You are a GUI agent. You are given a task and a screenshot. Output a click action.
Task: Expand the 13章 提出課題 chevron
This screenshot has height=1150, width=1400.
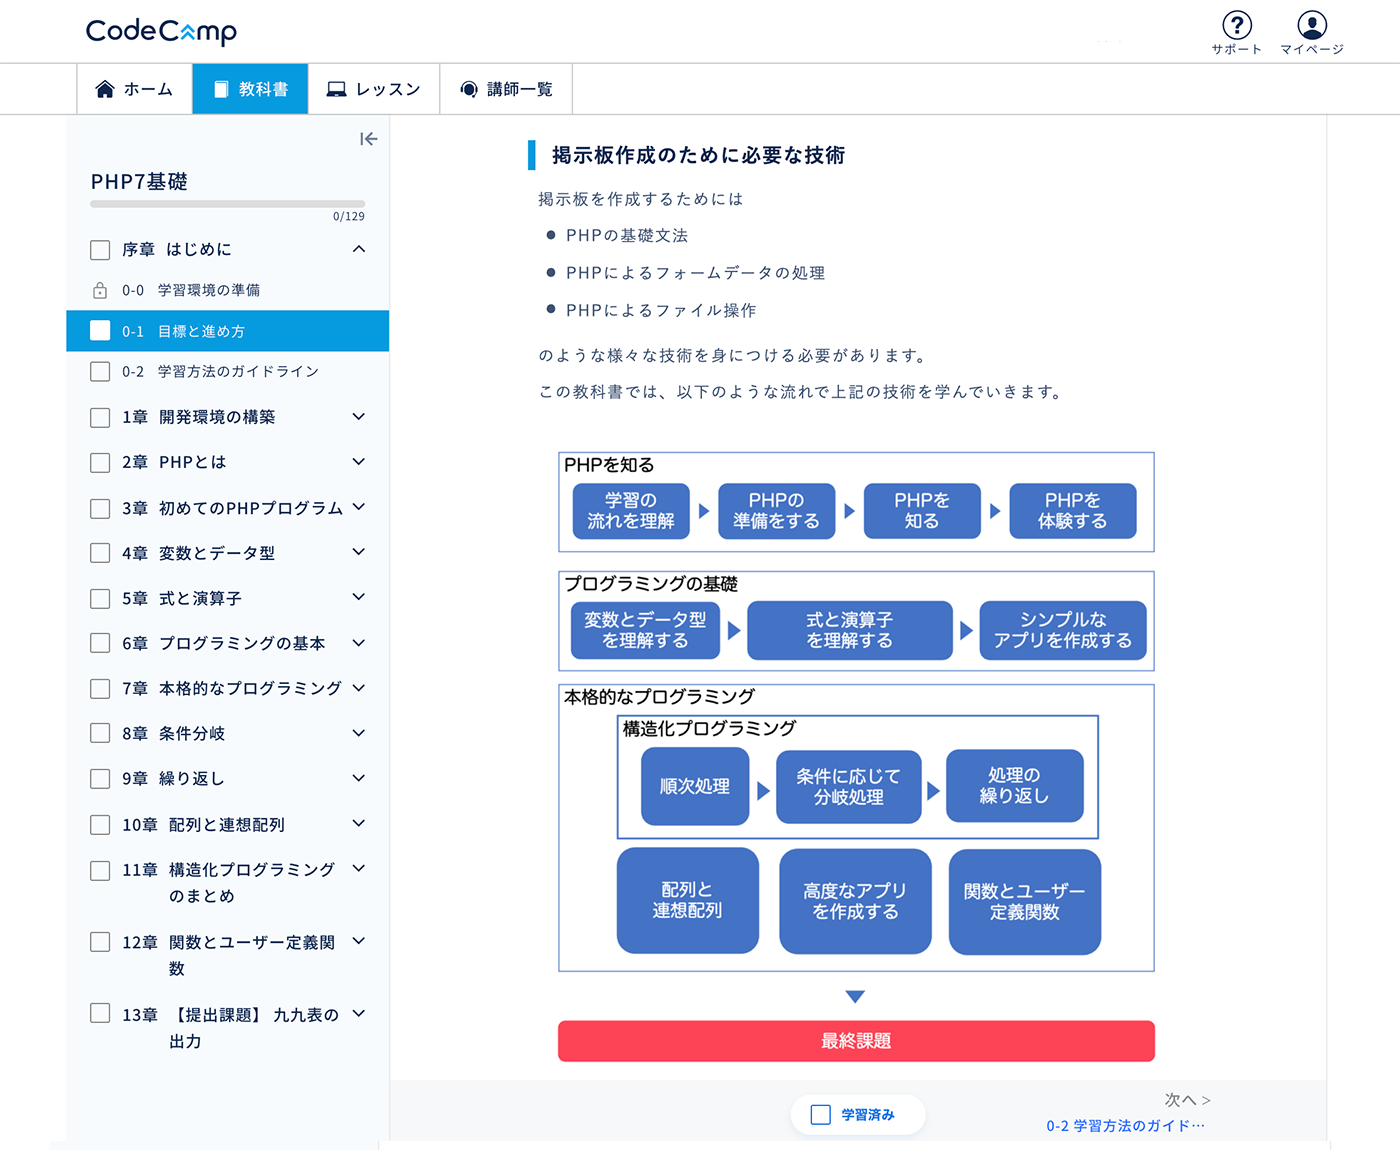359,1013
